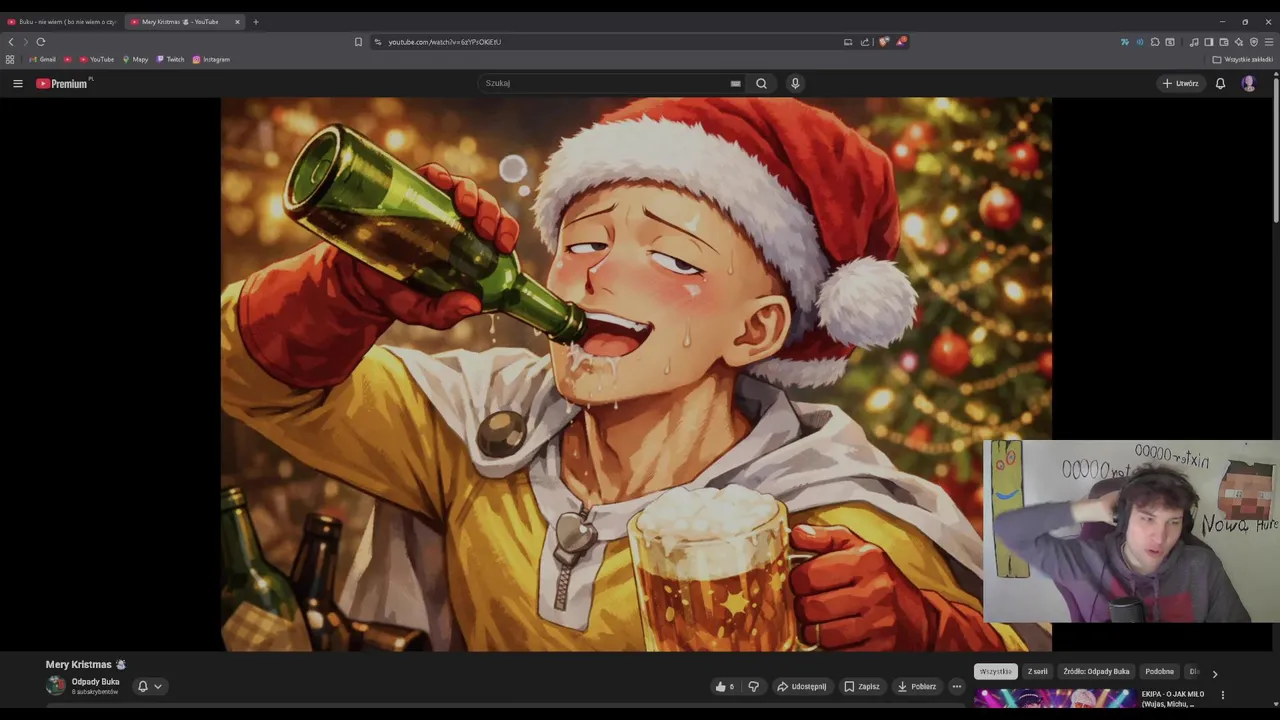Click the youtube.com address bar URL
Screen dimensions: 1280x720
(445, 42)
